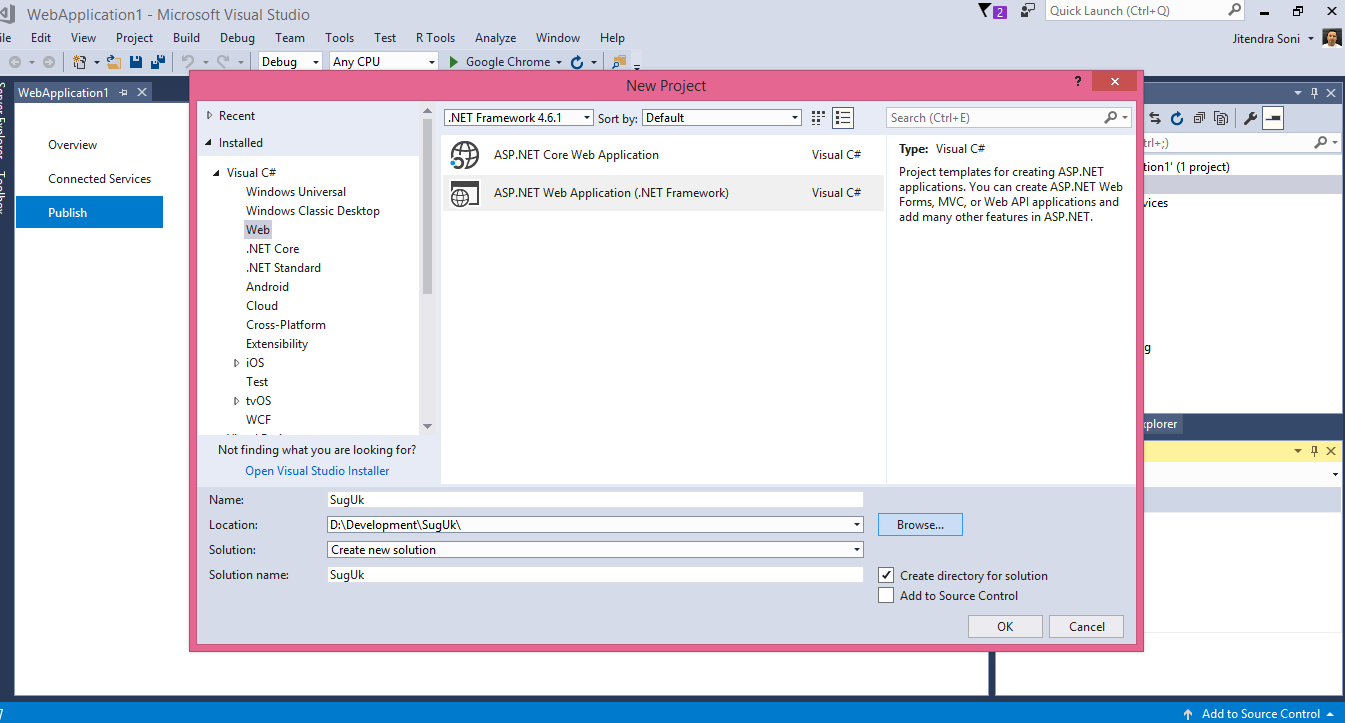Viewport: 1345px width, 723px height.
Task: Open the R Tools menu
Action: (435, 38)
